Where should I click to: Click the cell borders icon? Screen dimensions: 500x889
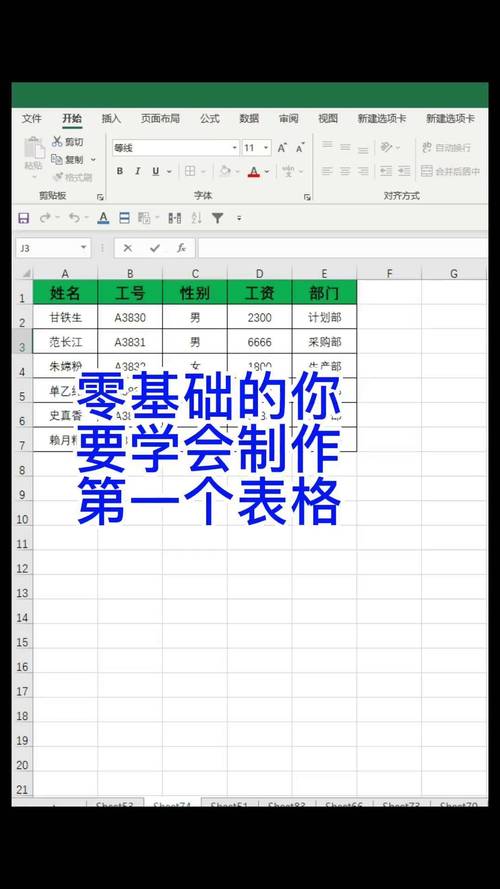[190, 171]
